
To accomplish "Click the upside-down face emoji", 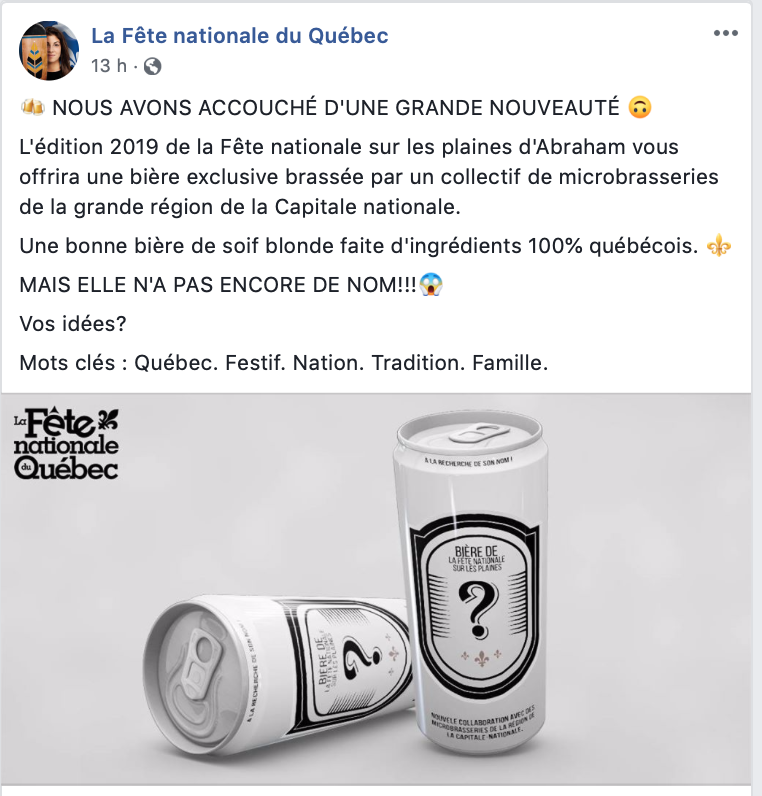I will pyautogui.click(x=640, y=108).
